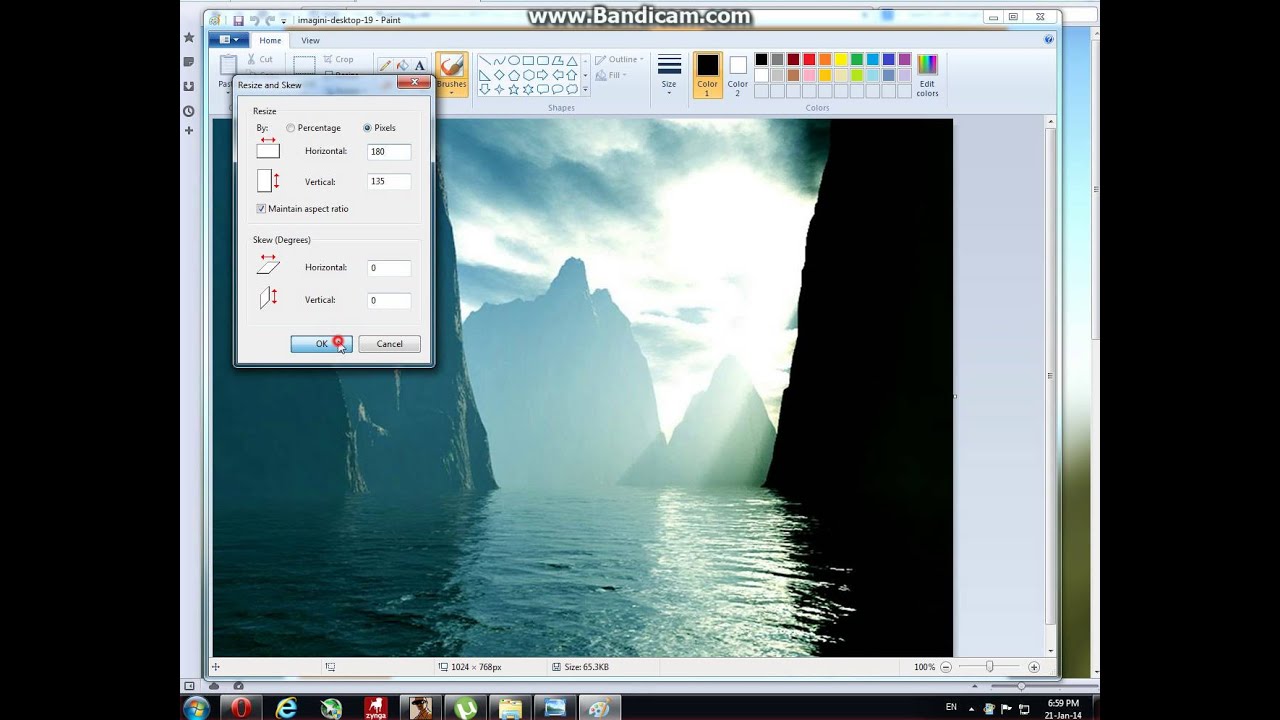Choose the Five-point star shape
Viewport: 1280px width, 720px height.
(514, 89)
